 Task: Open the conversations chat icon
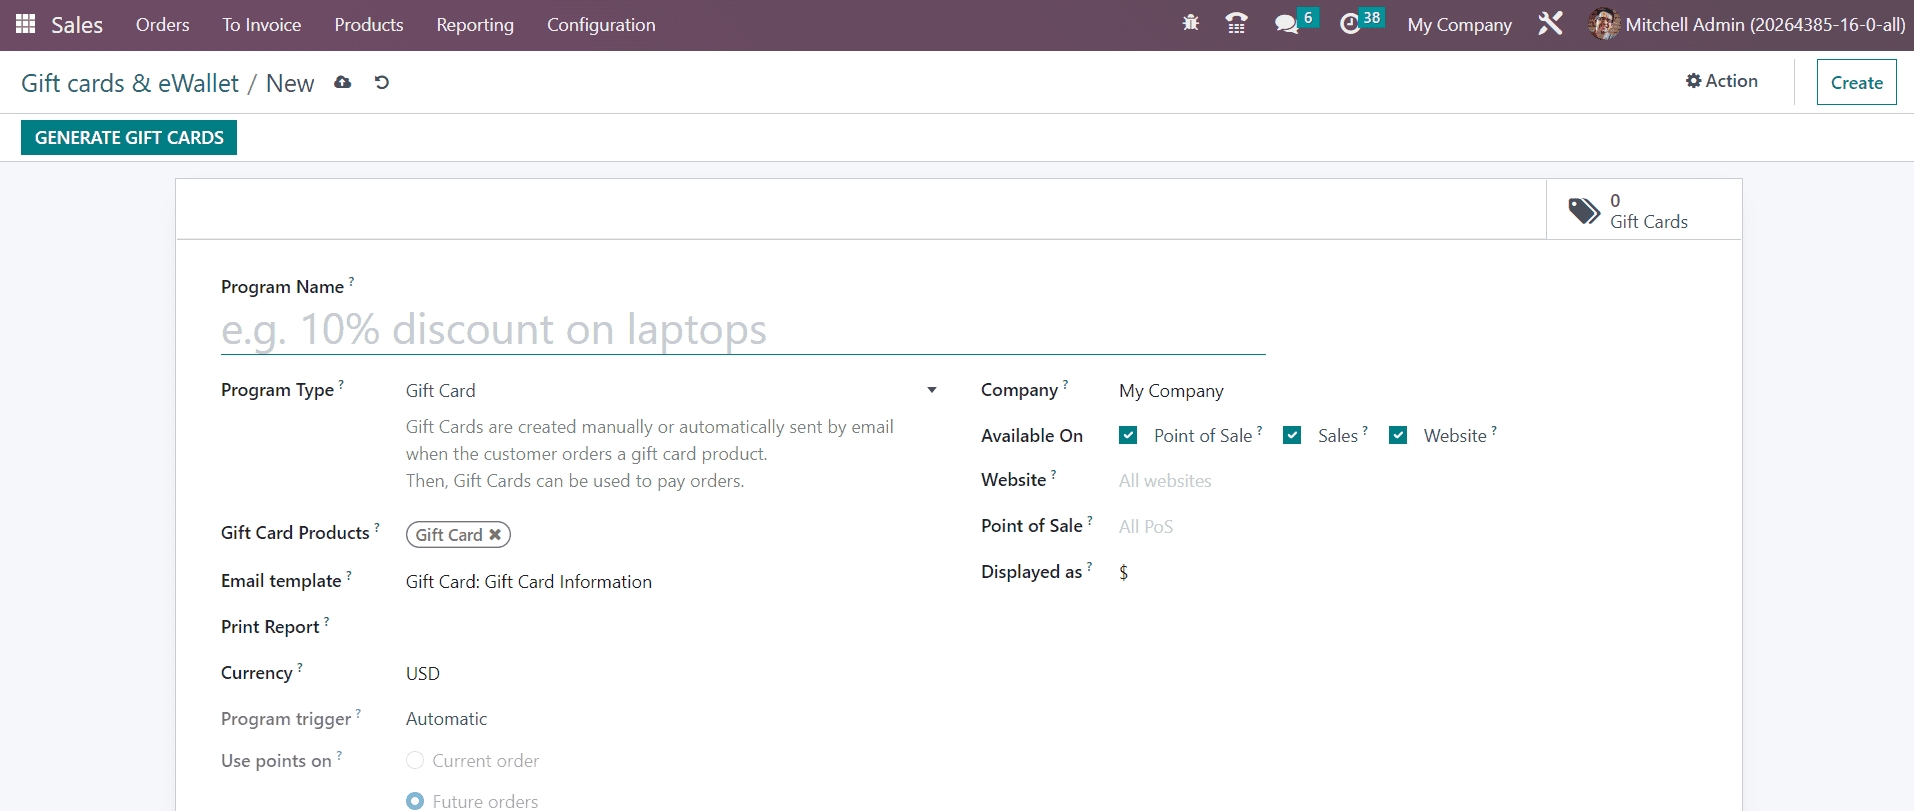pyautogui.click(x=1286, y=24)
